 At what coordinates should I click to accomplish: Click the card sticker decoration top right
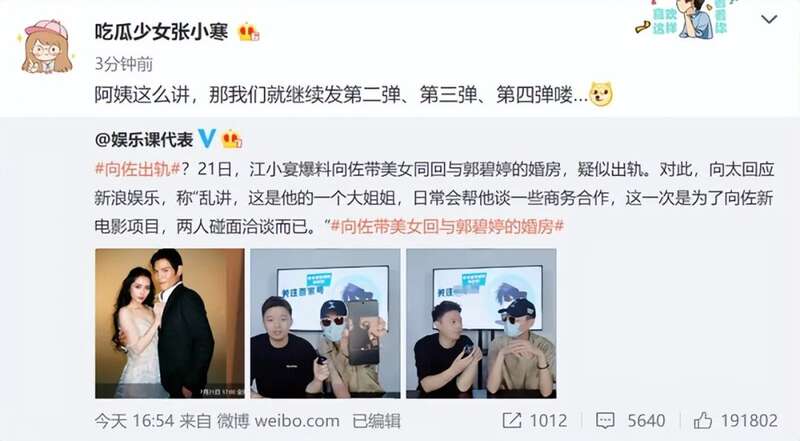(x=683, y=18)
